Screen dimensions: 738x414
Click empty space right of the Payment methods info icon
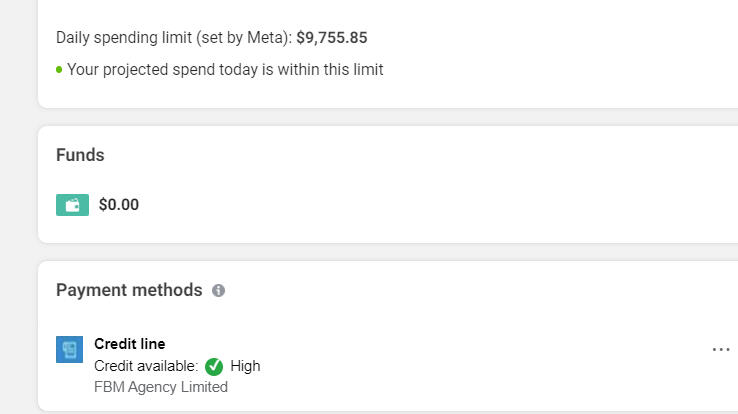pyautogui.click(x=471, y=290)
